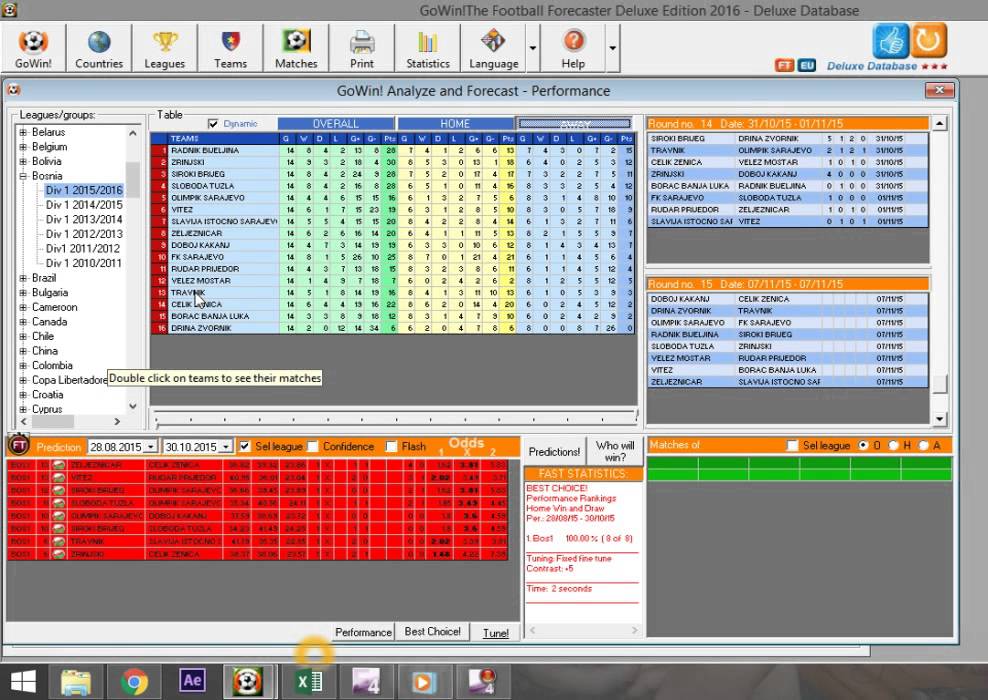Click the blue EU badge
Screen dimensions: 988x700
807,65
